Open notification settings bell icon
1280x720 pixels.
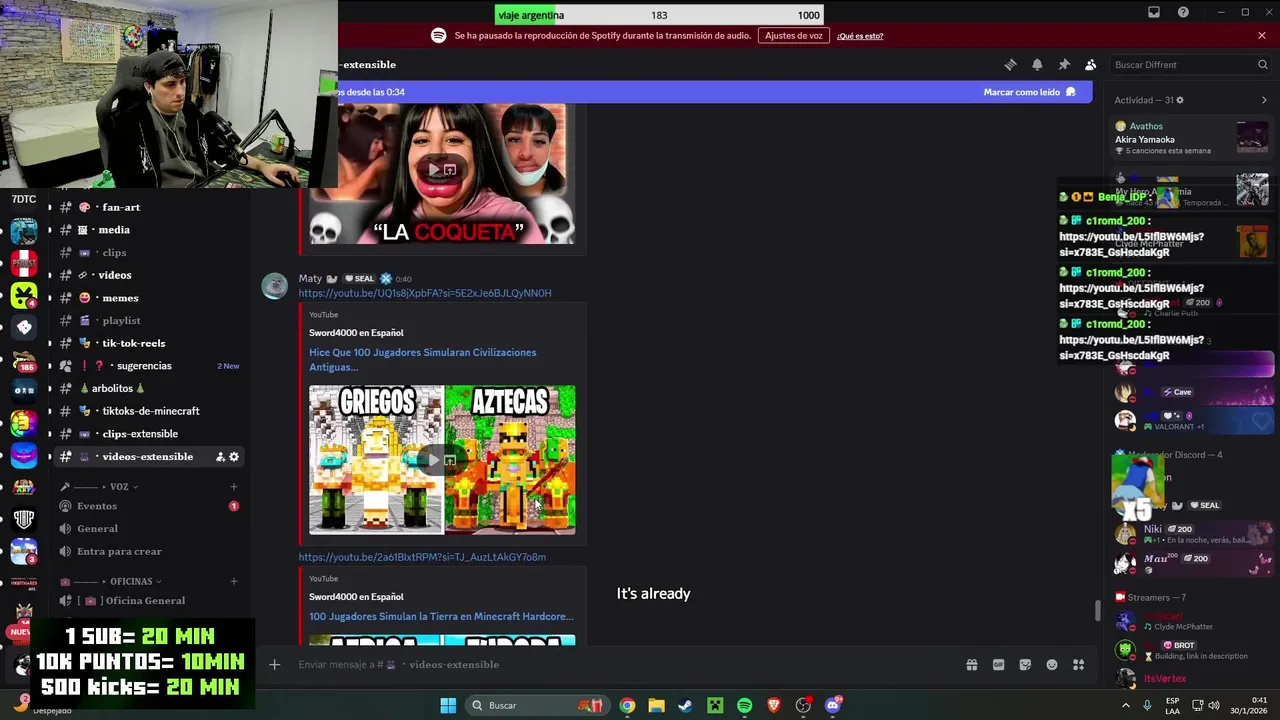[1037, 65]
